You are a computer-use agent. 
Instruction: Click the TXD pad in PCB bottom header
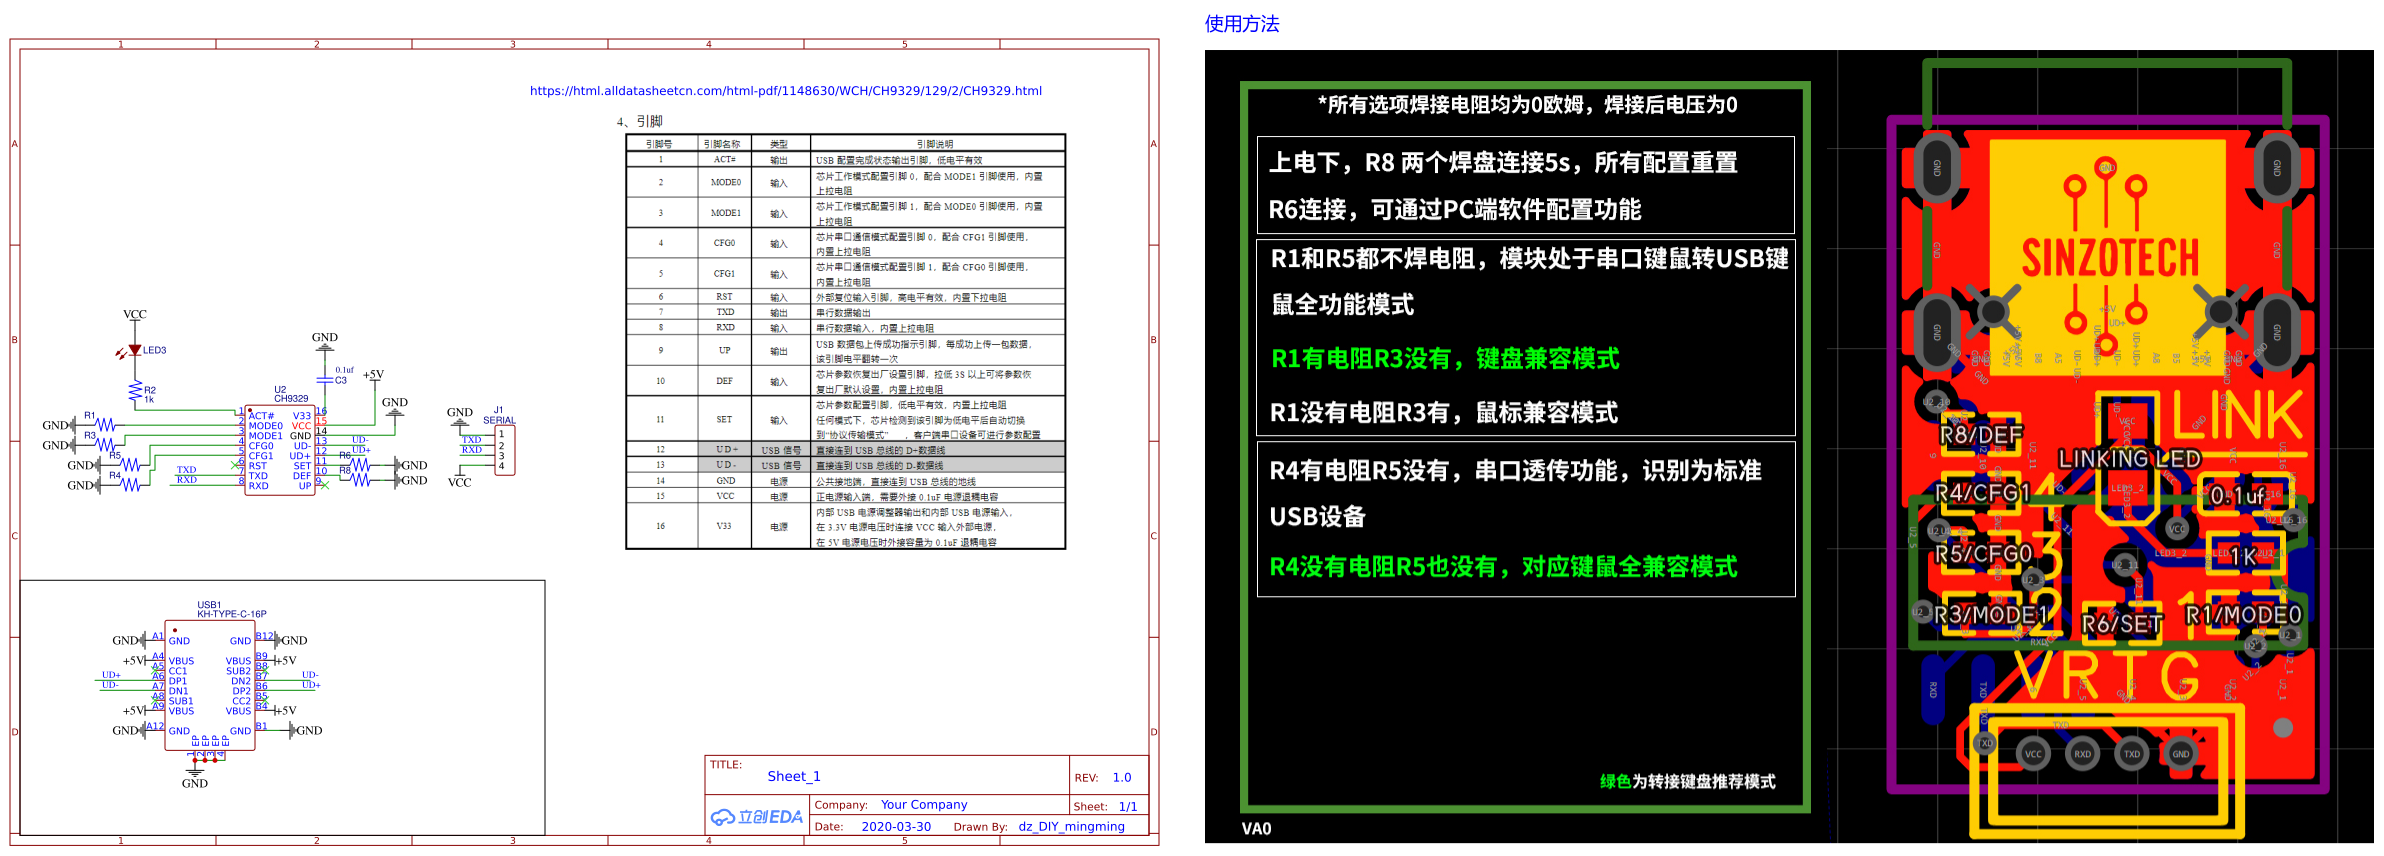coord(2132,754)
